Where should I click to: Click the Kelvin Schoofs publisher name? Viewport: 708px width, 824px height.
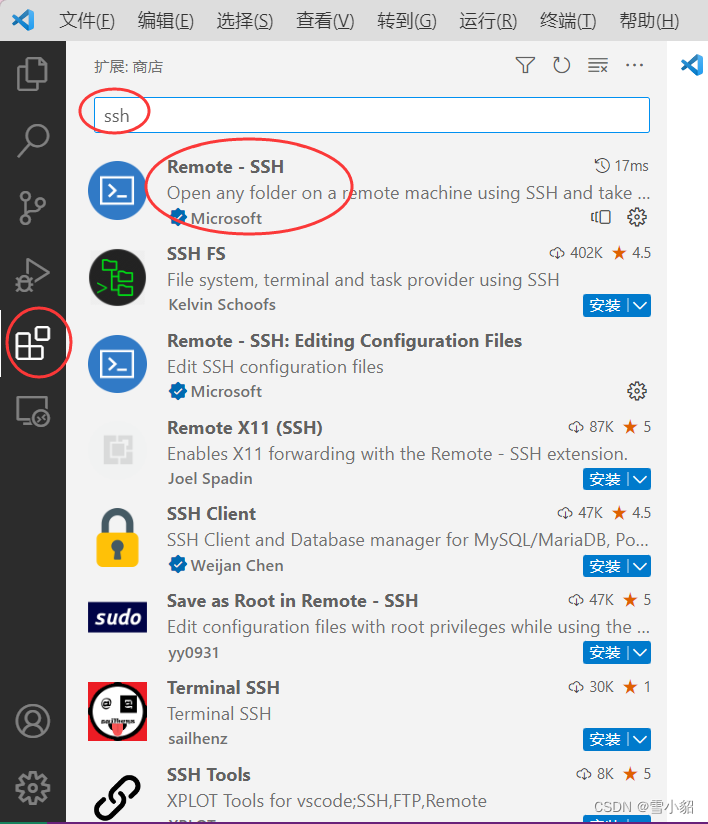[222, 305]
